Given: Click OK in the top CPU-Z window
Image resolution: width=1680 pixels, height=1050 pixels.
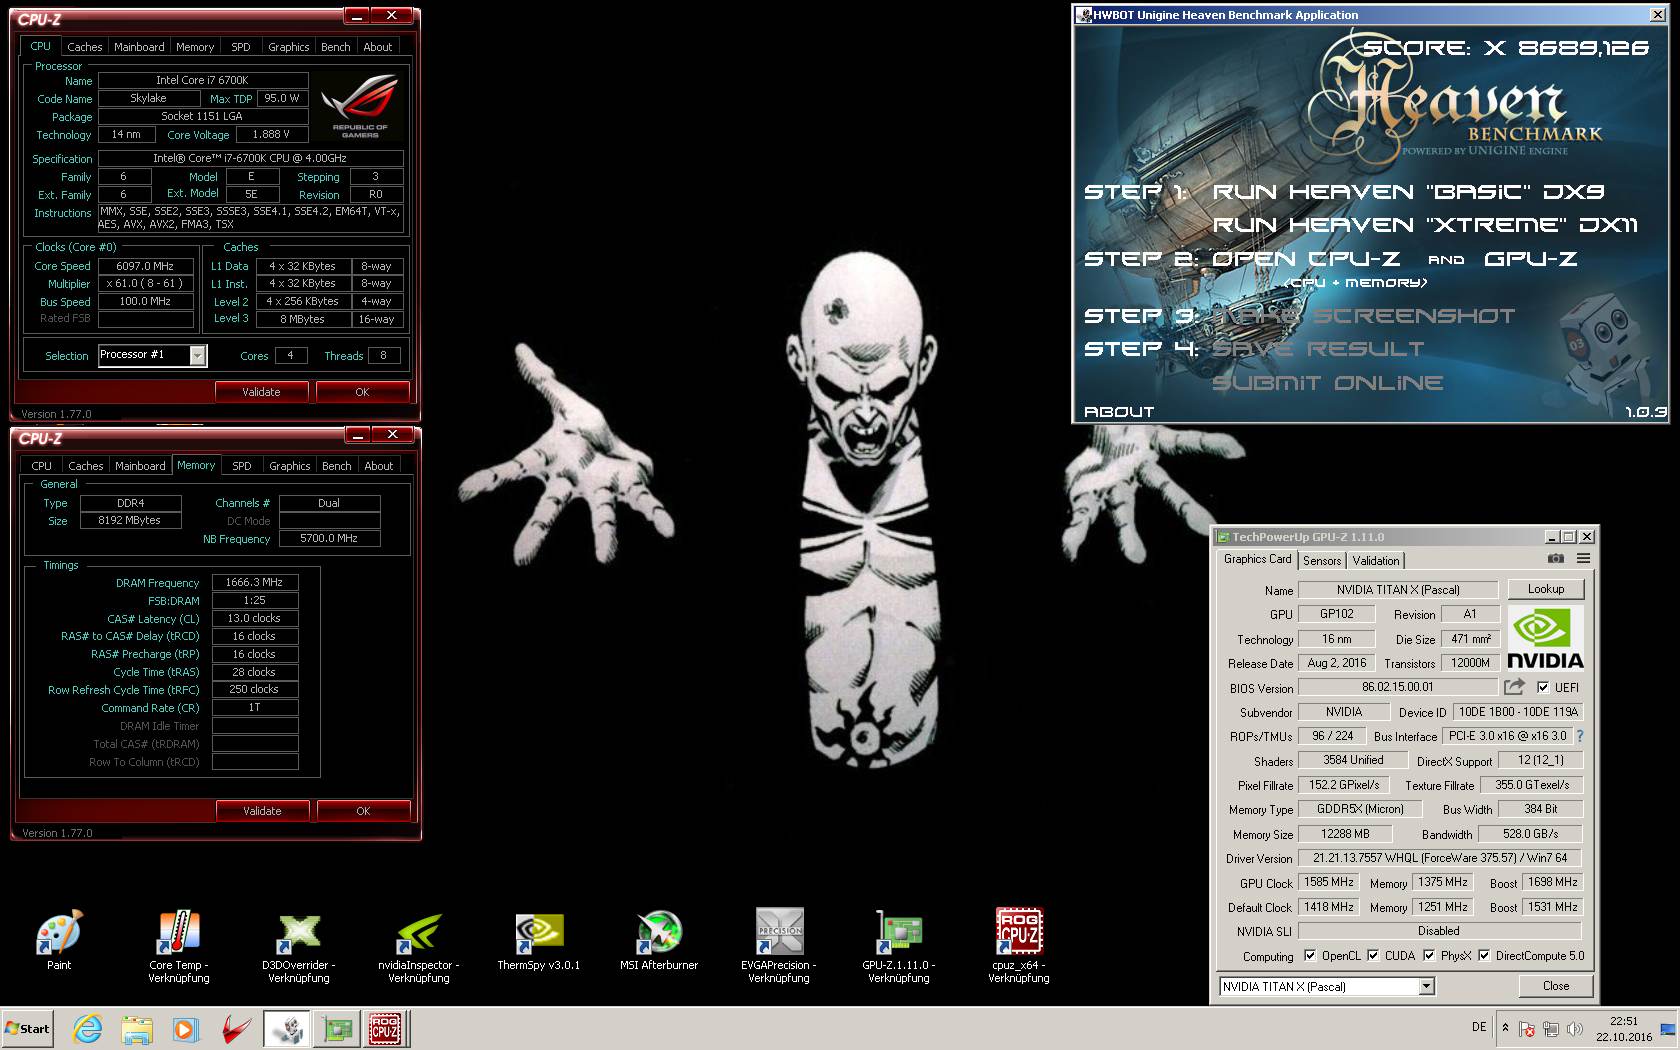Looking at the screenshot, I should (x=362, y=392).
